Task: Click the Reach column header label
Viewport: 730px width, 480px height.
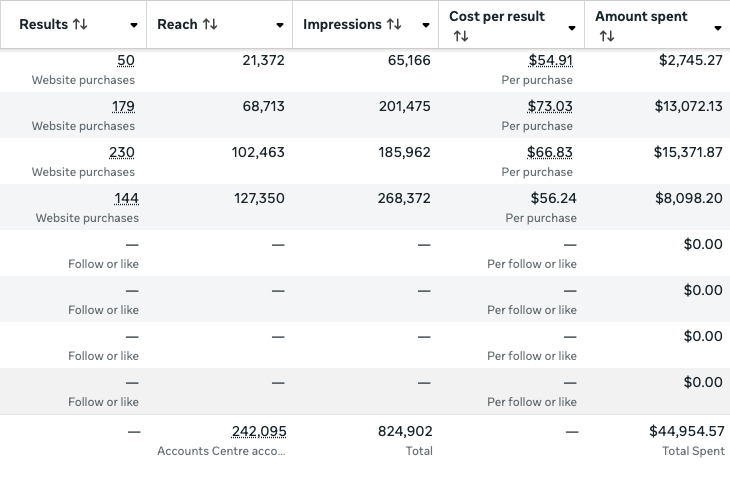Action: point(177,24)
